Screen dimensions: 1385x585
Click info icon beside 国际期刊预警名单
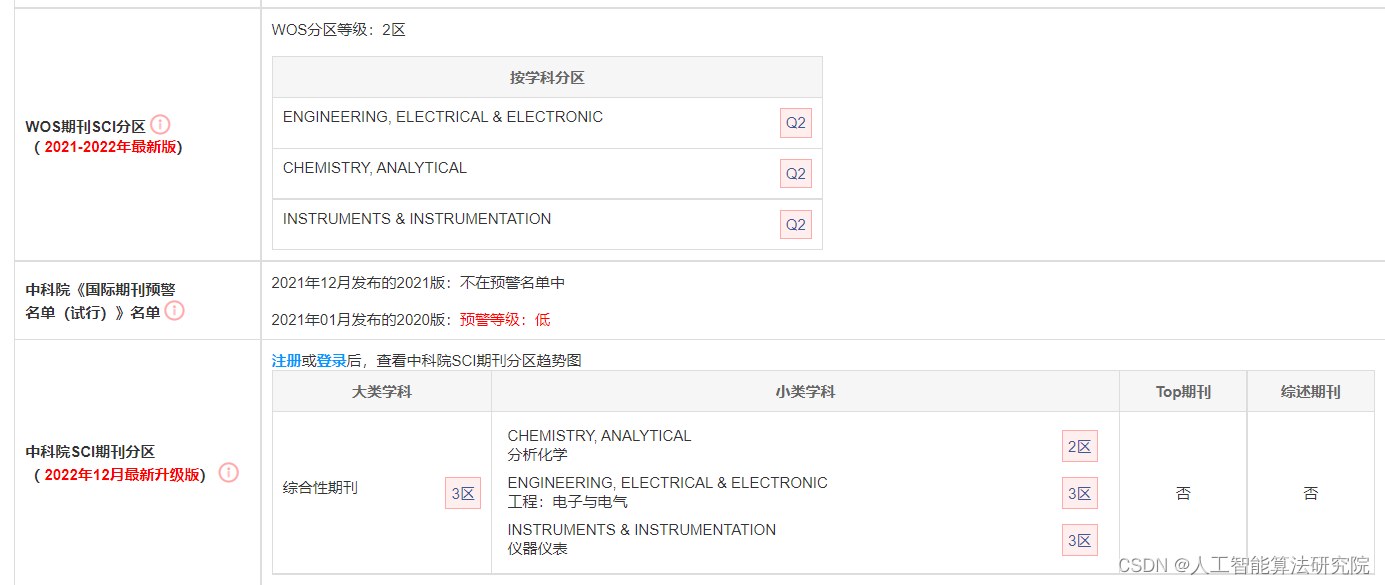[x=174, y=311]
